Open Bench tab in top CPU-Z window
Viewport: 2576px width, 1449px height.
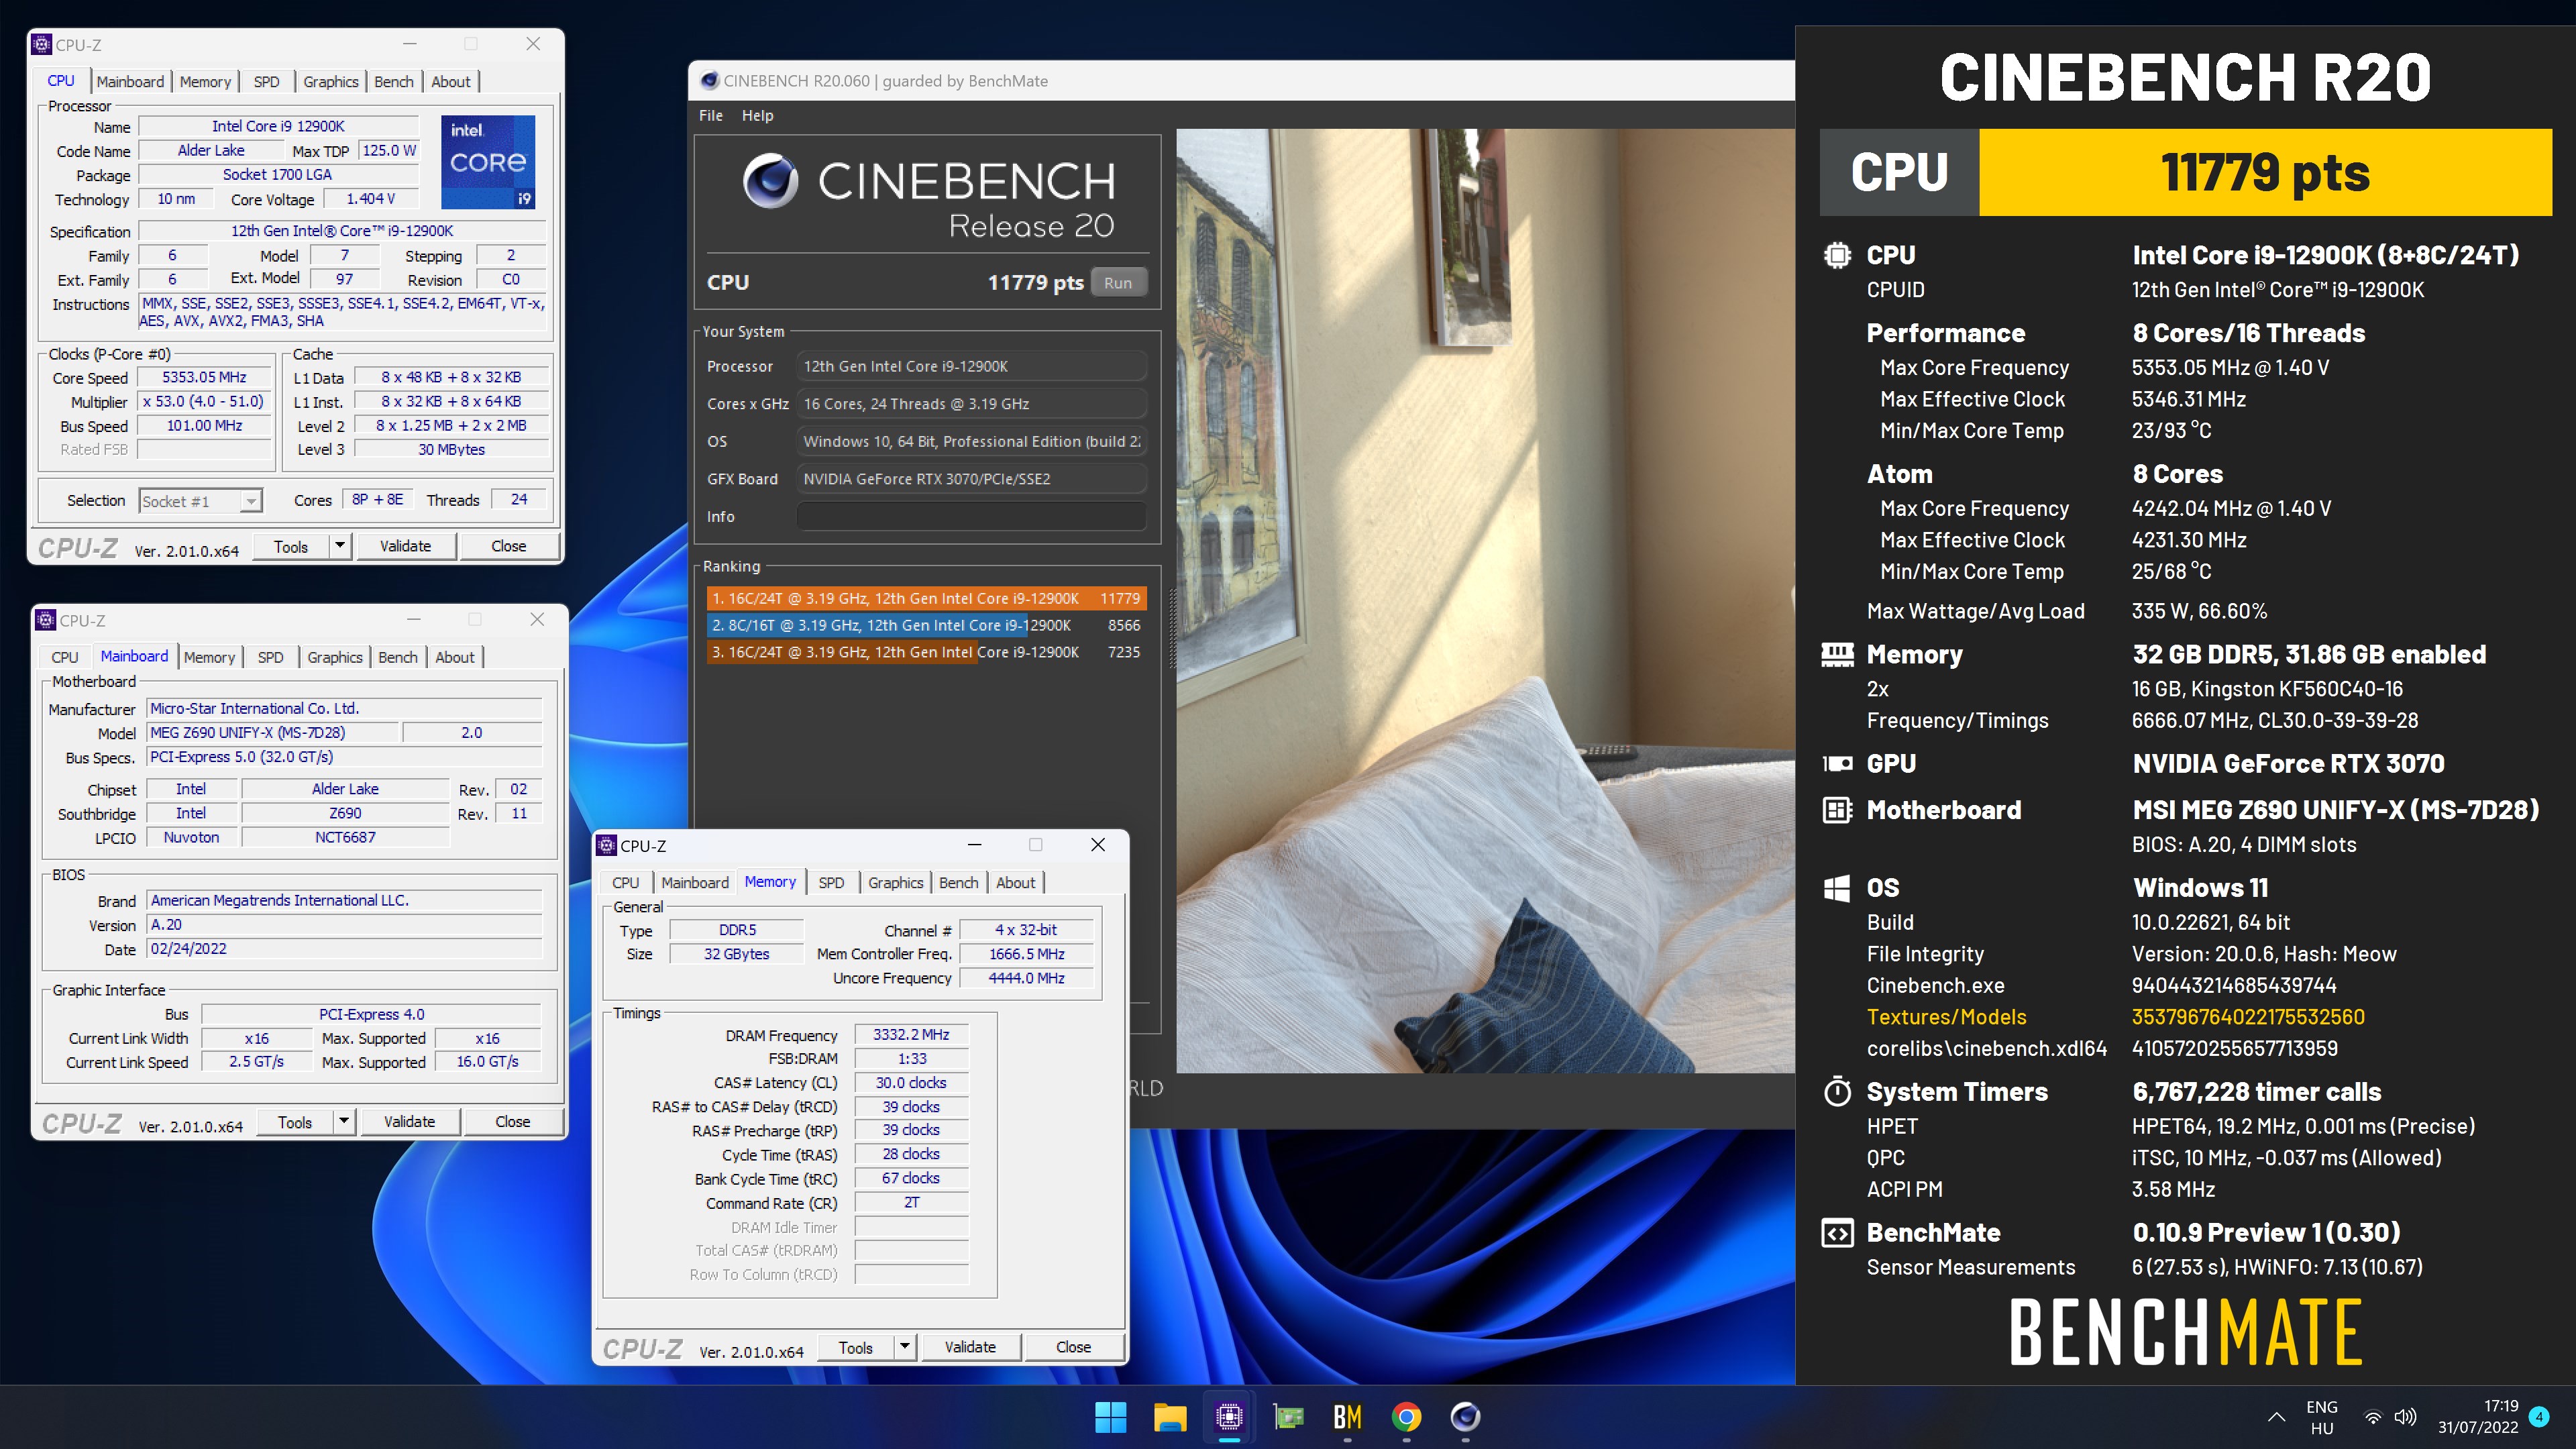394,82
